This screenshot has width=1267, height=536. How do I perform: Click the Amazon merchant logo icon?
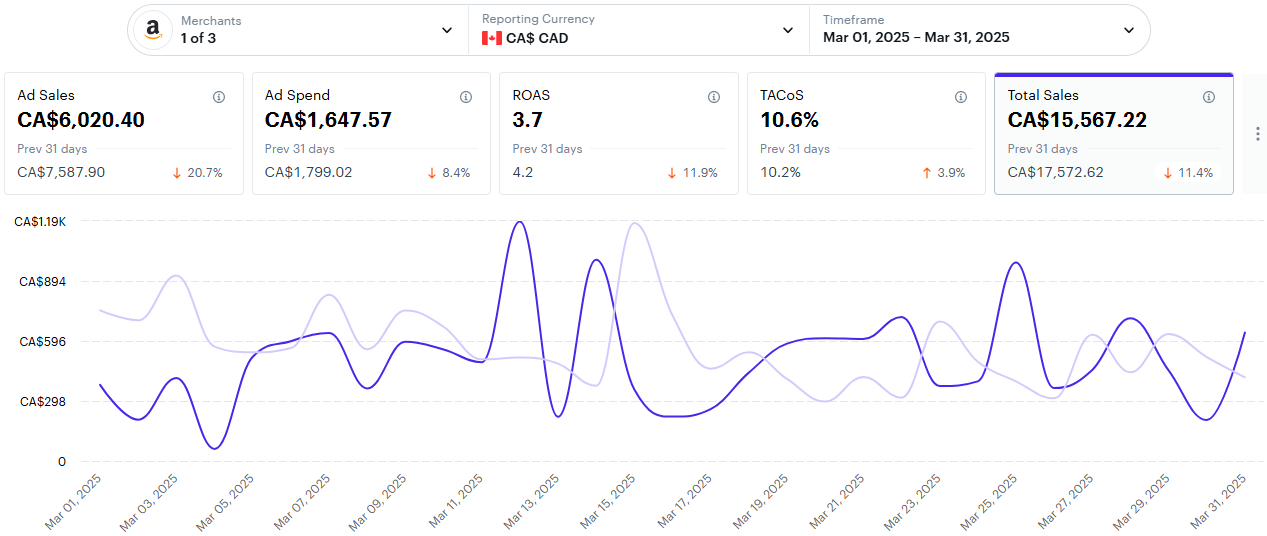pyautogui.click(x=152, y=30)
